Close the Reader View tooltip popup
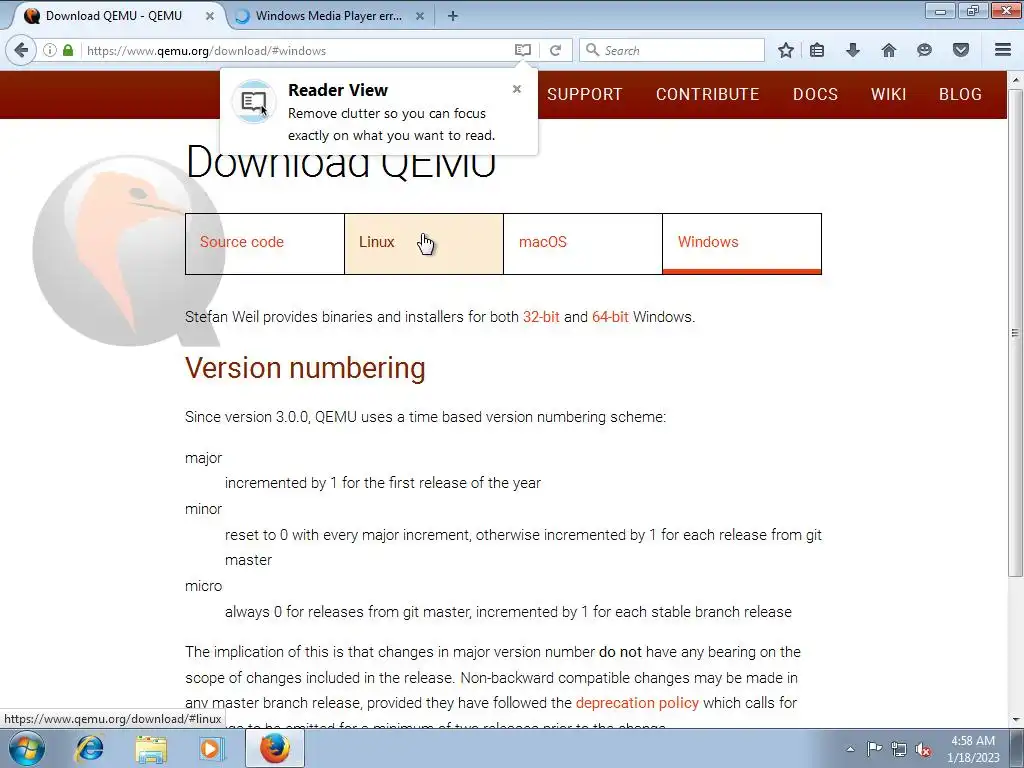Screen dimensions: 1024x768 pos(517,89)
